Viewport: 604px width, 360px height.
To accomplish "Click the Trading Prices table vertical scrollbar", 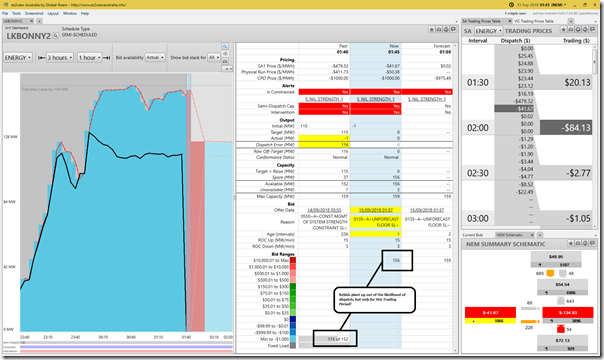I will [595, 135].
